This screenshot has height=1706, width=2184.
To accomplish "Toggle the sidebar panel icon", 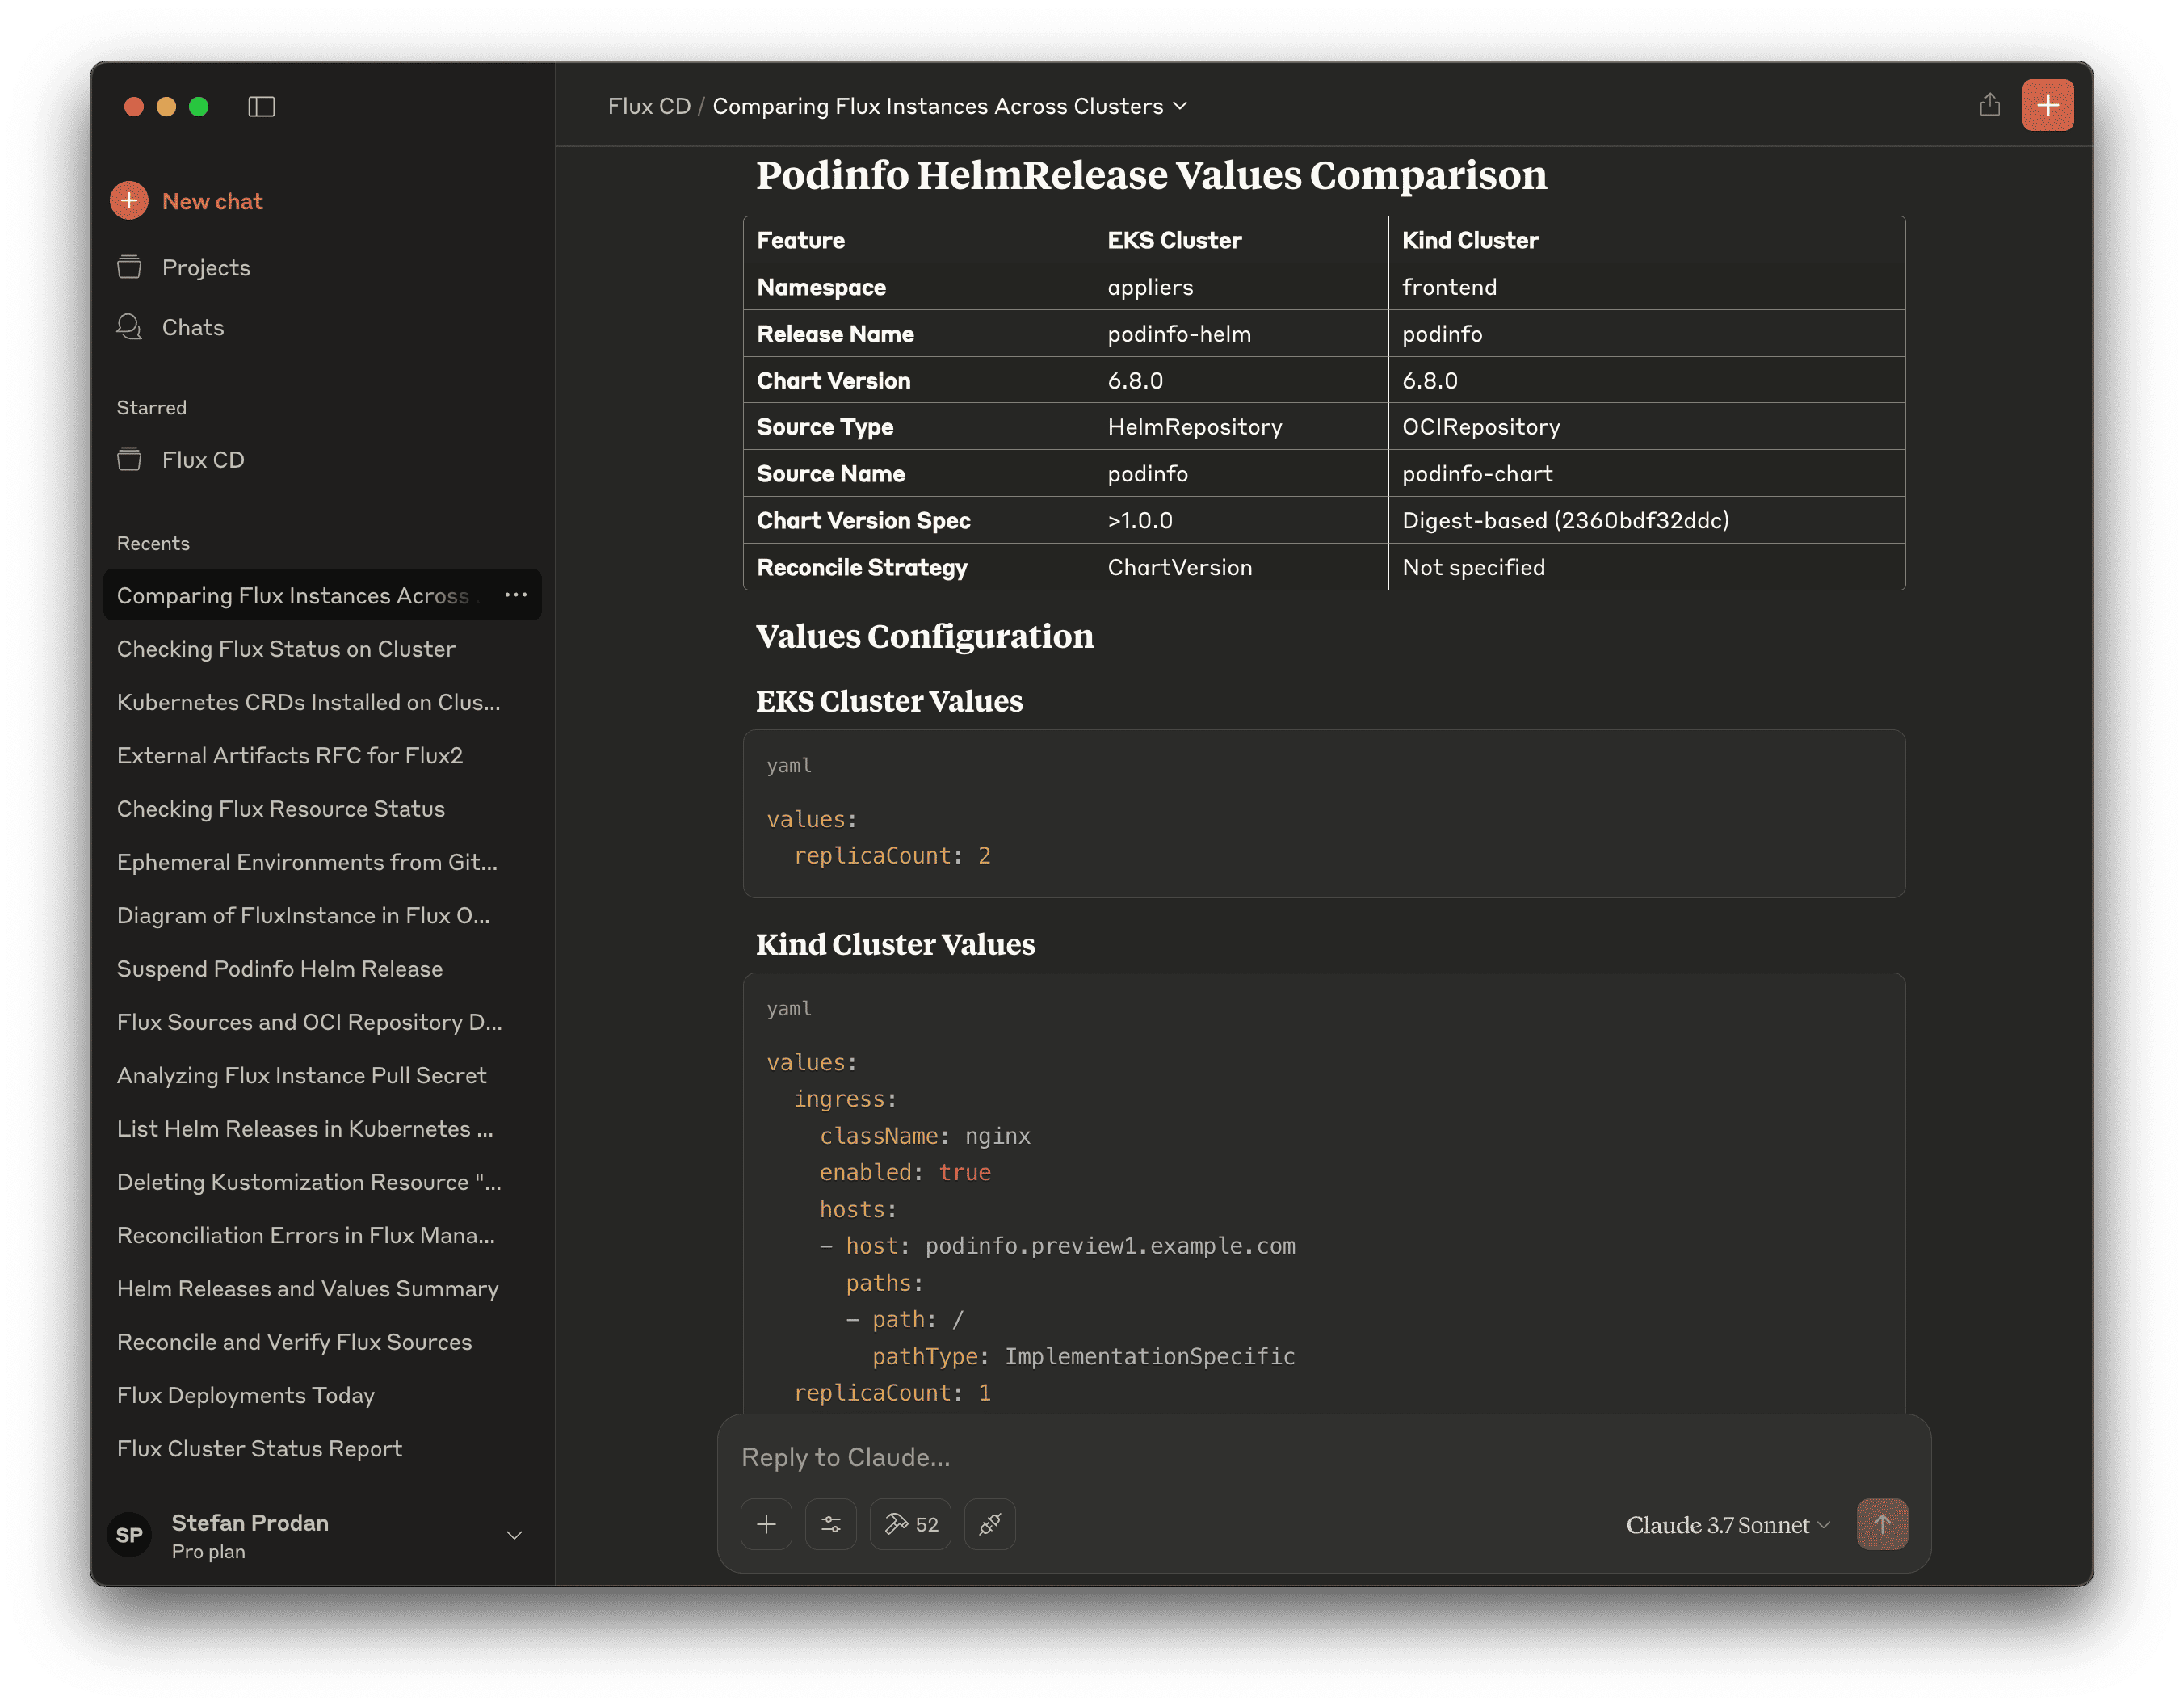I will tap(261, 106).
